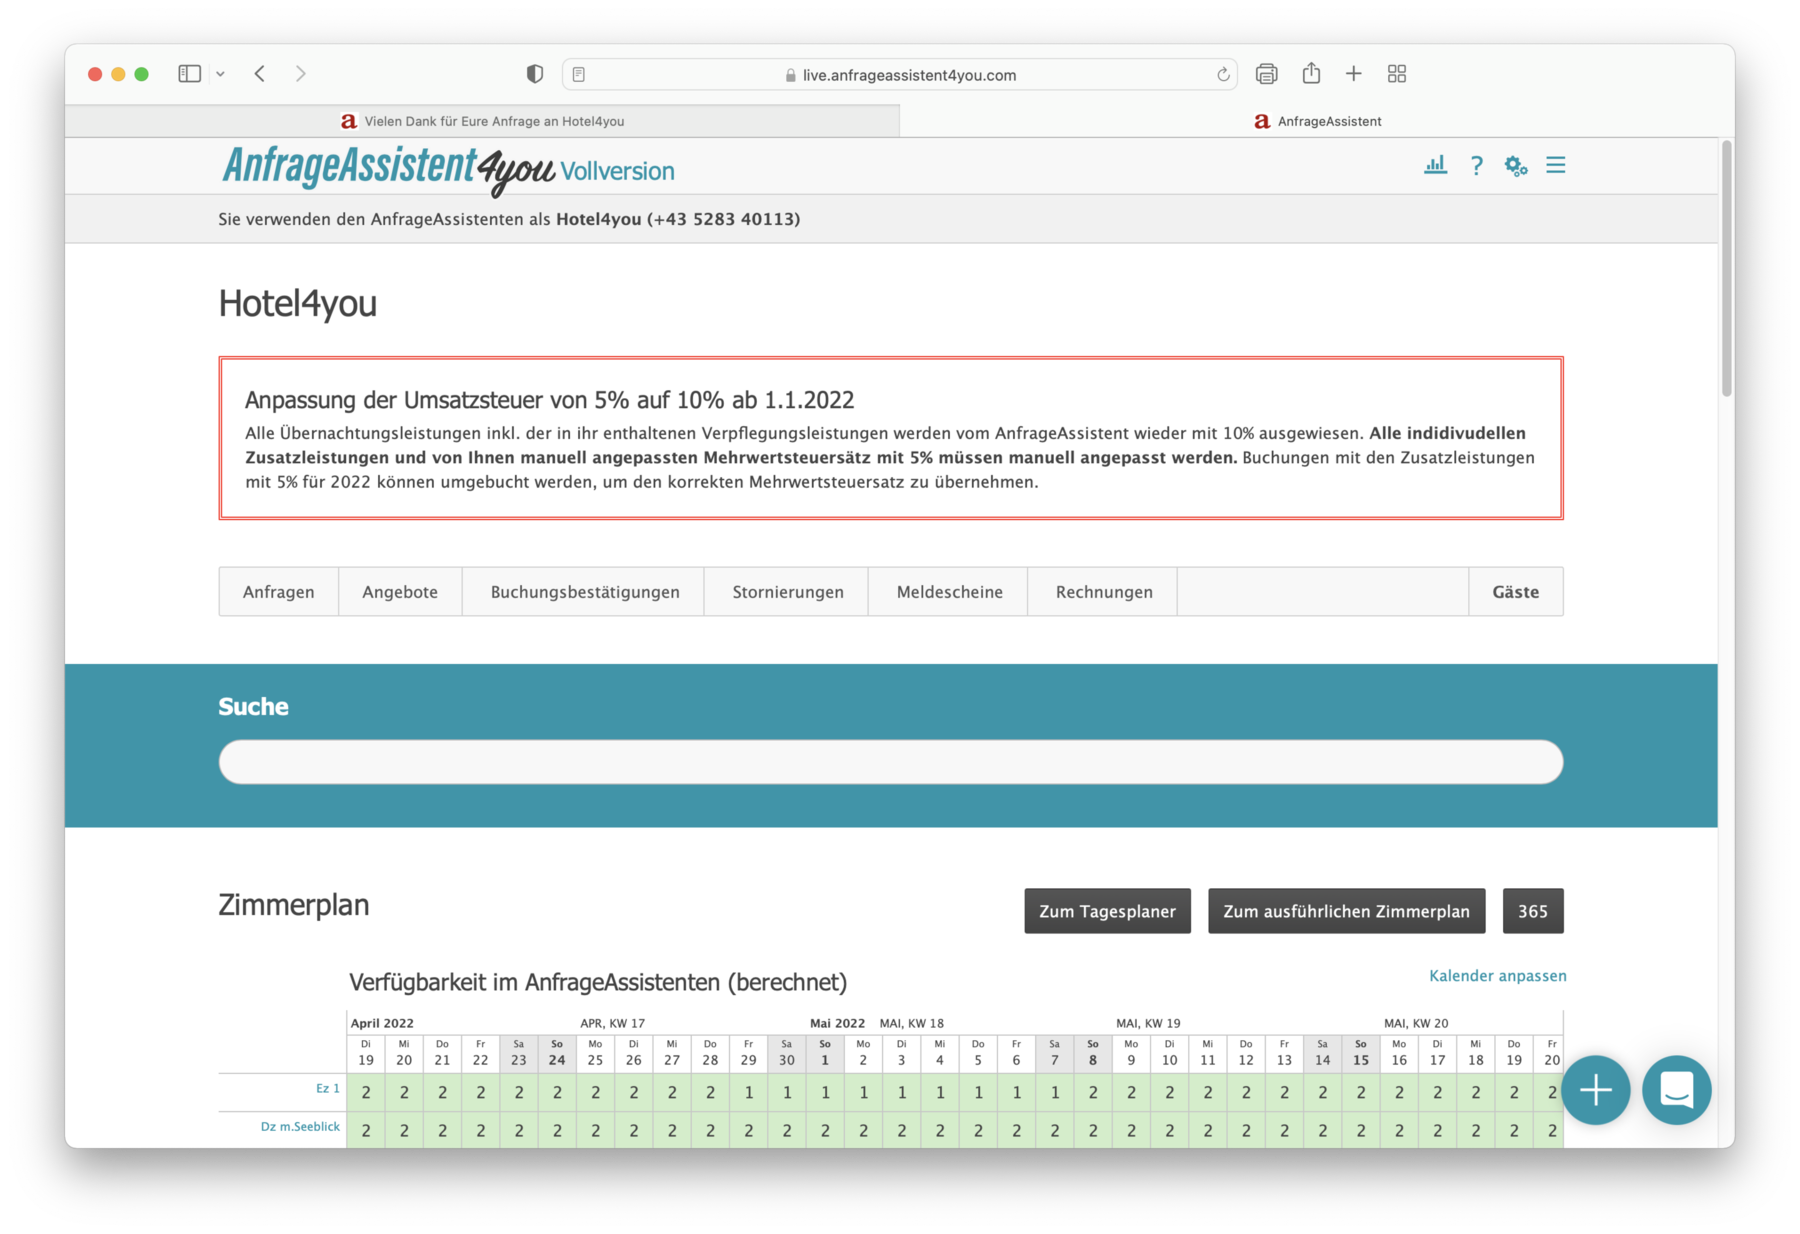
Task: Click Ez 1 availability cell for Fr 29
Action: [748, 1092]
